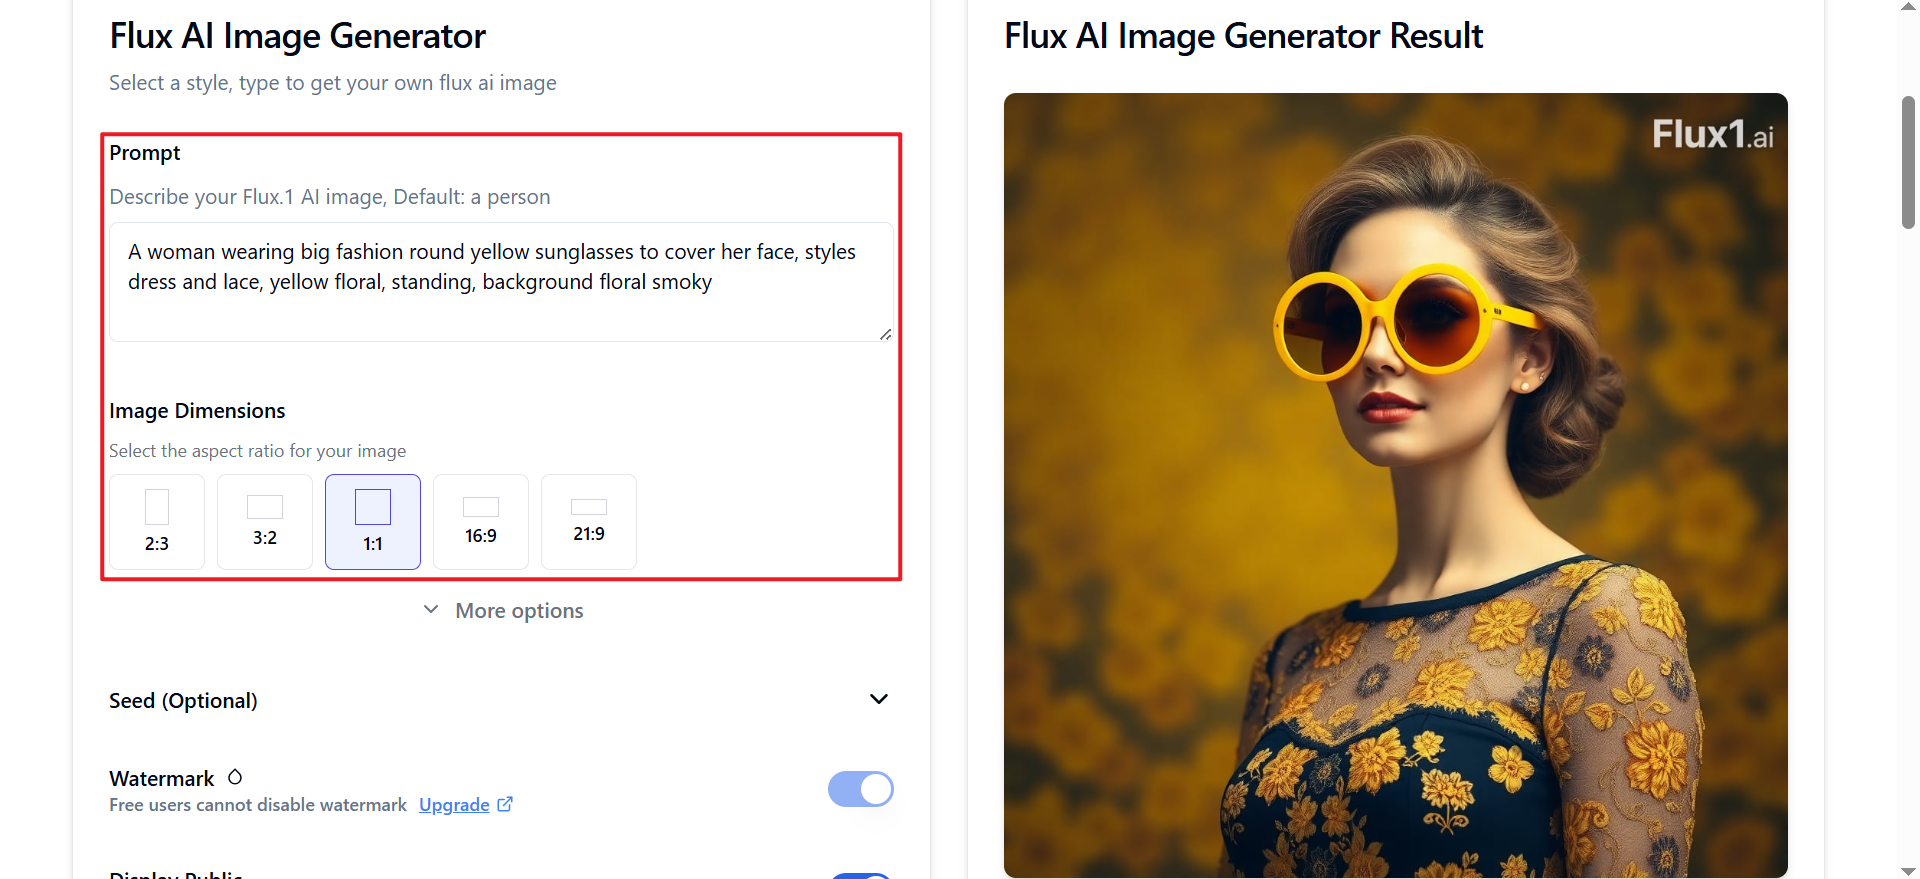This screenshot has width=1920, height=879.
Task: Click the Flux1.ai watermark logo on image
Action: point(1712,135)
